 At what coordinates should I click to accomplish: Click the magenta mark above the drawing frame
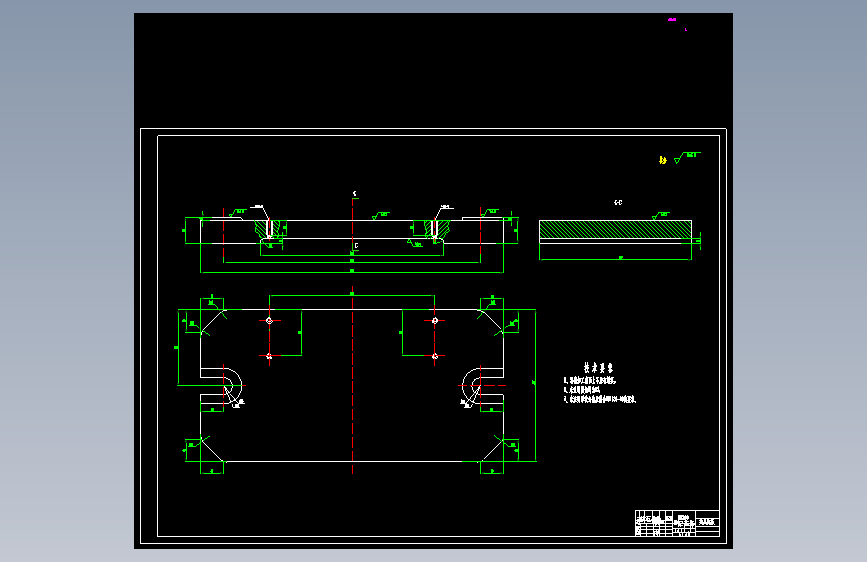(672, 19)
